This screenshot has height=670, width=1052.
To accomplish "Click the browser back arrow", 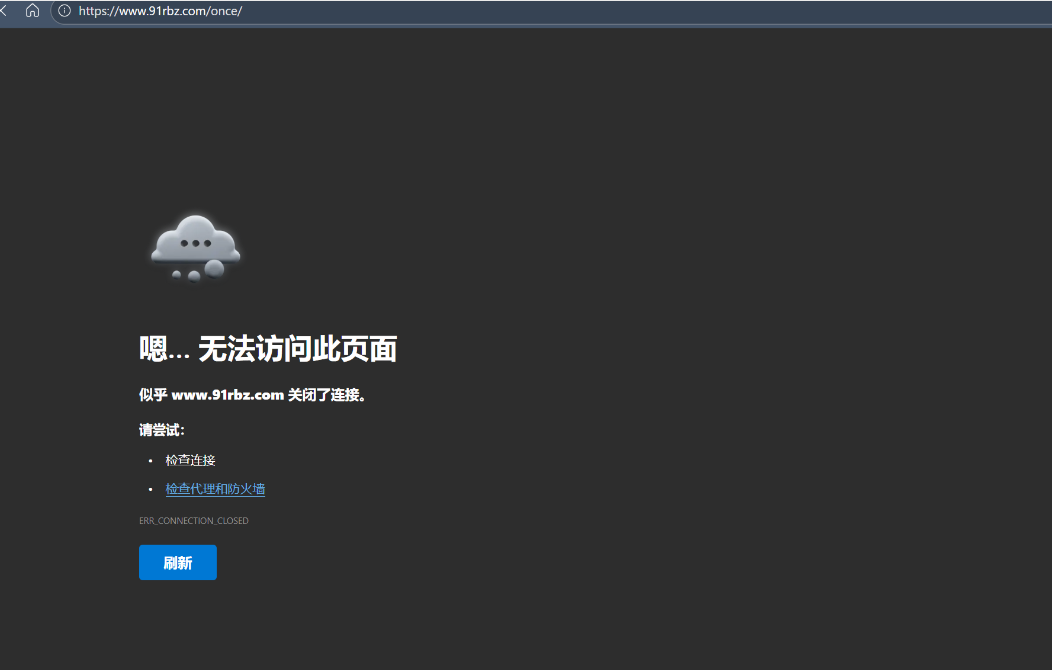I will [x=4, y=11].
